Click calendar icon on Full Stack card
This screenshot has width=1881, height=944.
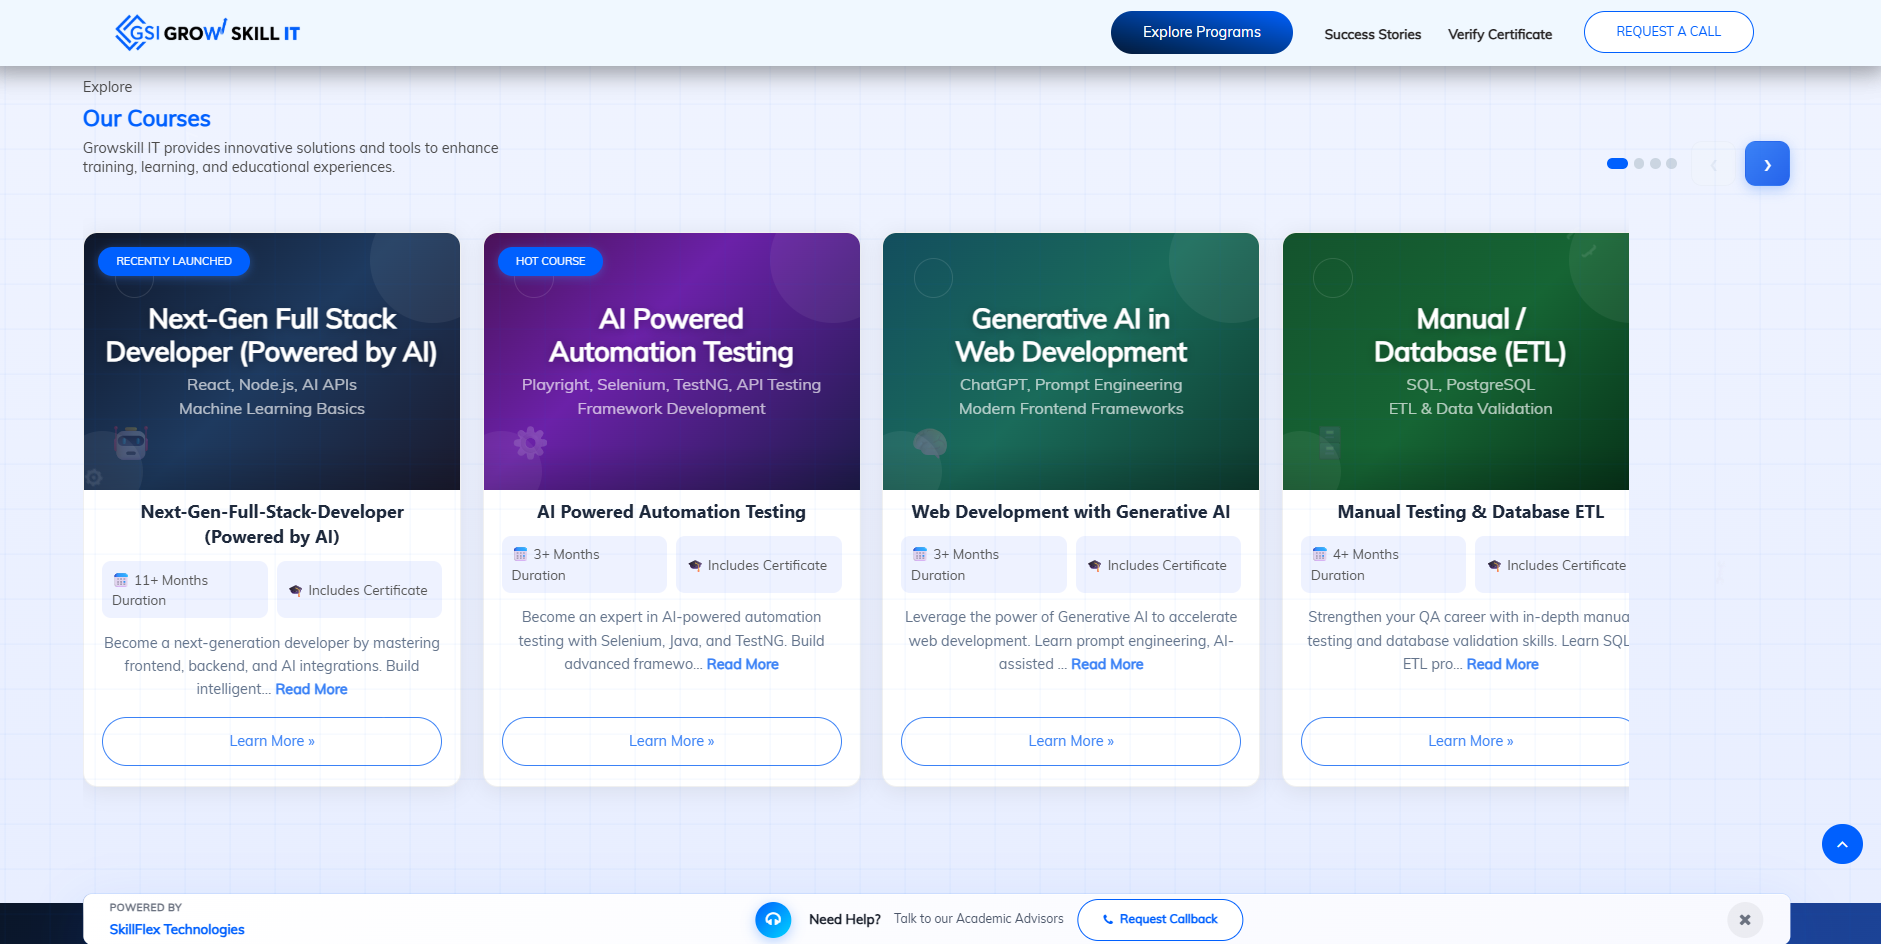coord(121,580)
